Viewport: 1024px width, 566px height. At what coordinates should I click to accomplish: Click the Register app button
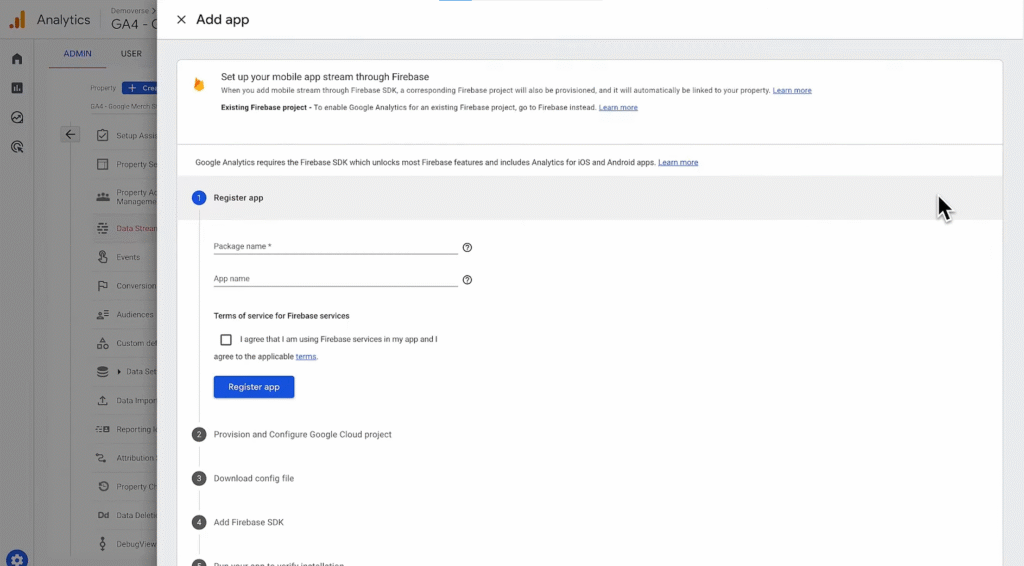254,387
